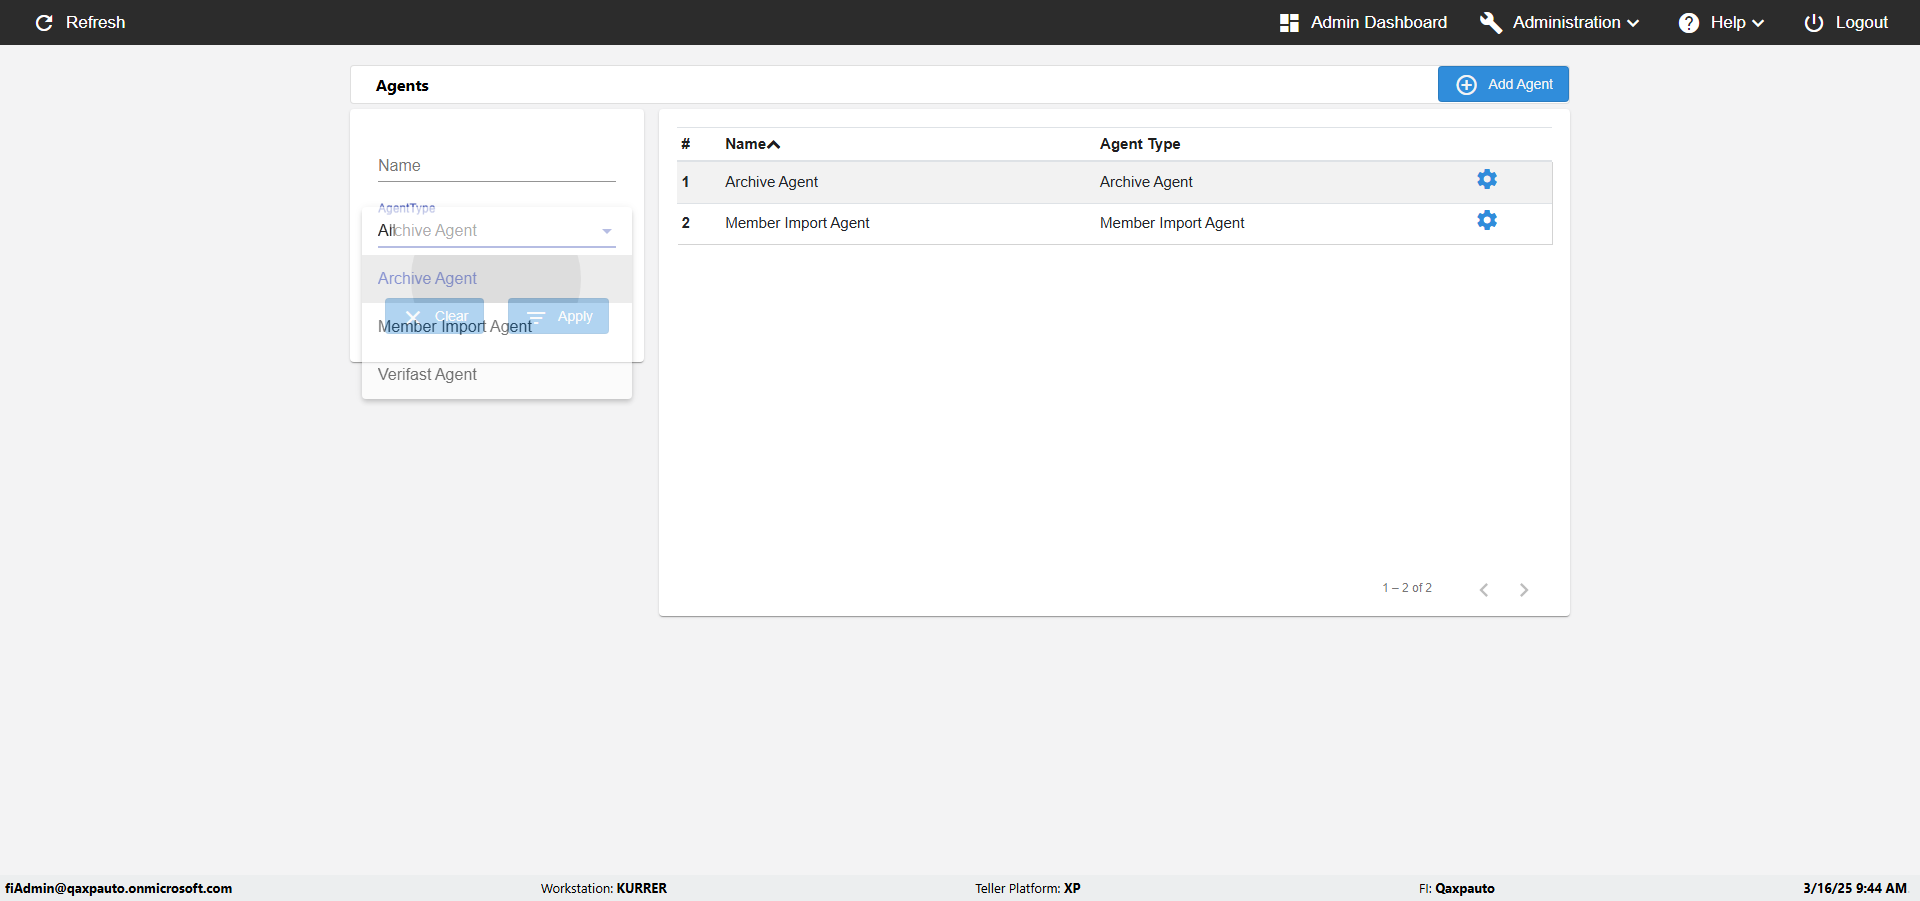Click Archive Agent type cell in table
The width and height of the screenshot is (1920, 901).
point(1146,182)
